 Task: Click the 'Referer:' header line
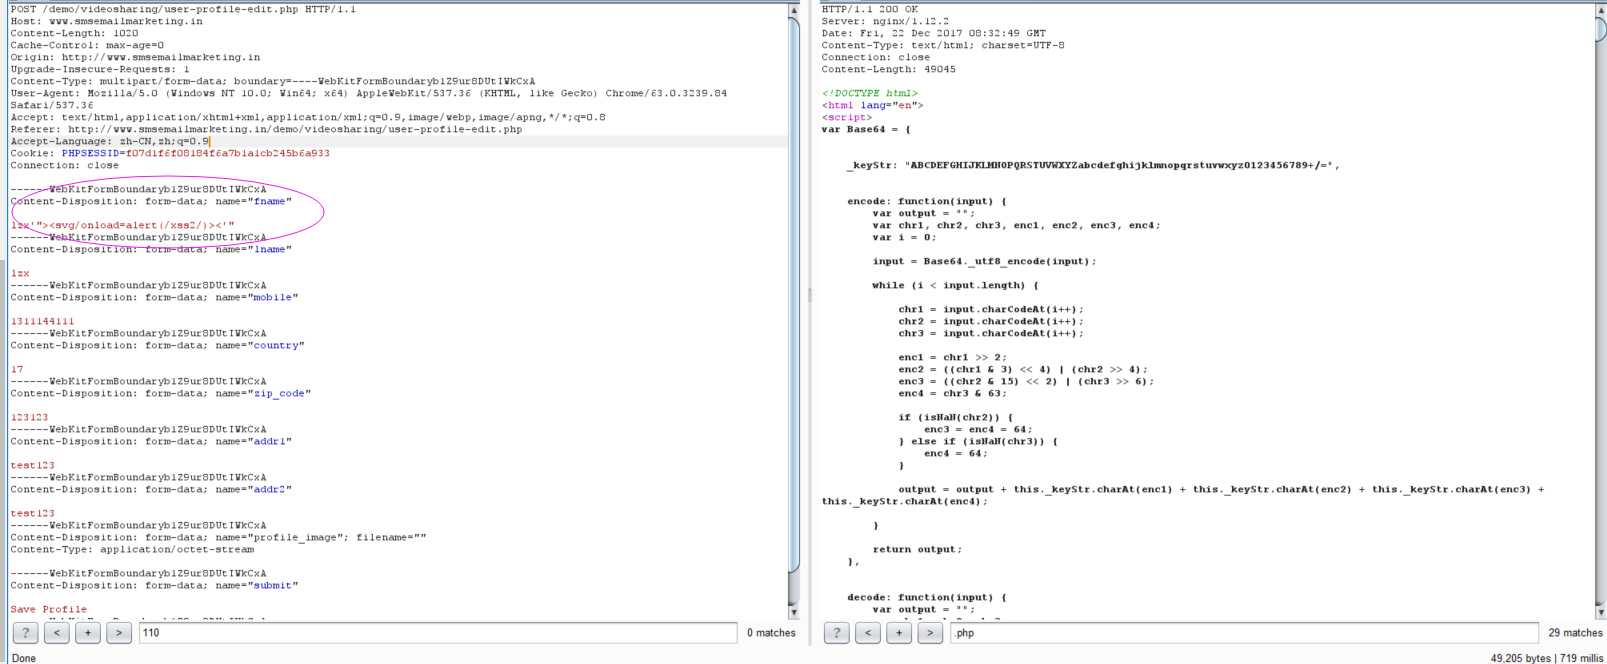(266, 129)
